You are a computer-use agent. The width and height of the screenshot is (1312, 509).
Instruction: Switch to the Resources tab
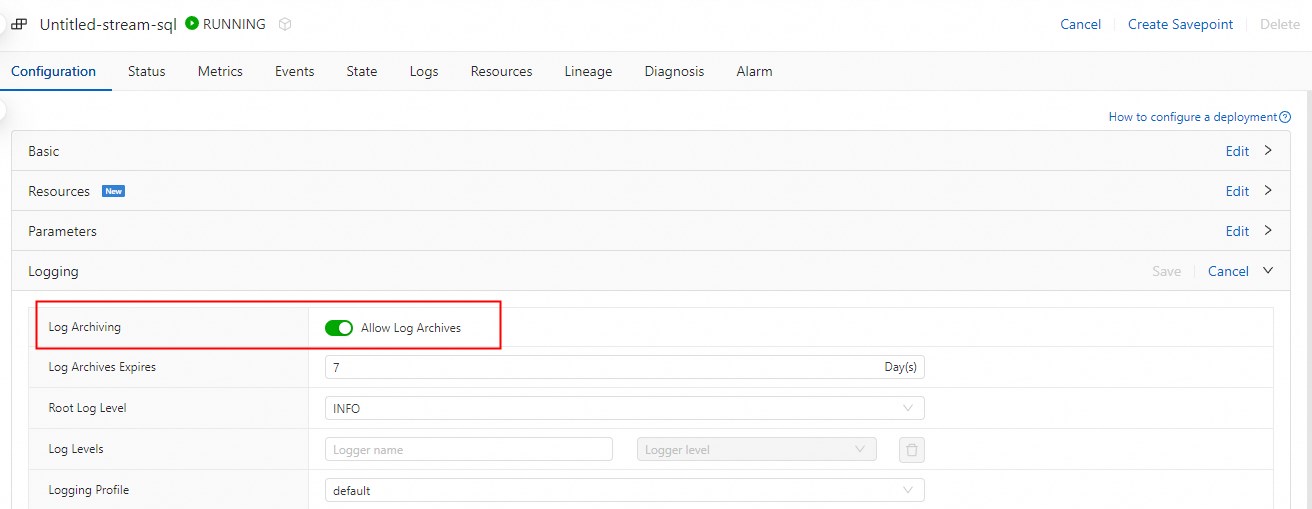pyautogui.click(x=502, y=72)
